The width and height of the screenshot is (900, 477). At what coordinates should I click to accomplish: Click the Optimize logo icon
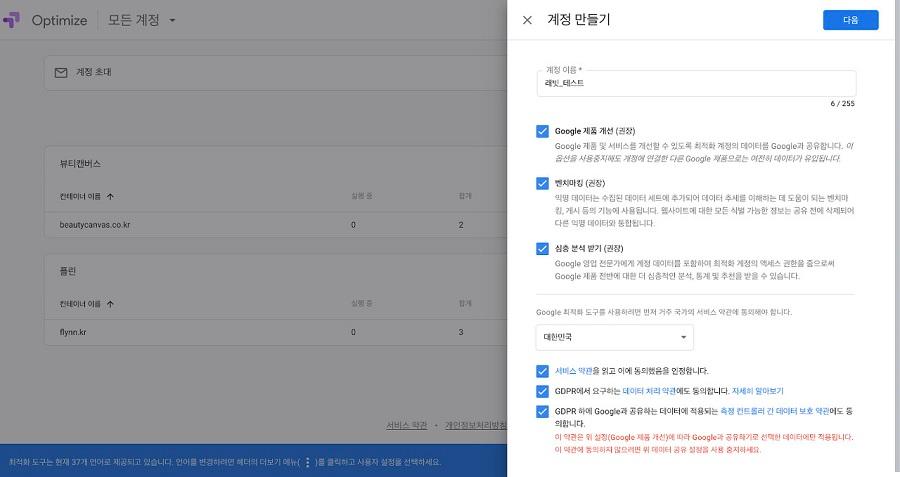pos(11,20)
